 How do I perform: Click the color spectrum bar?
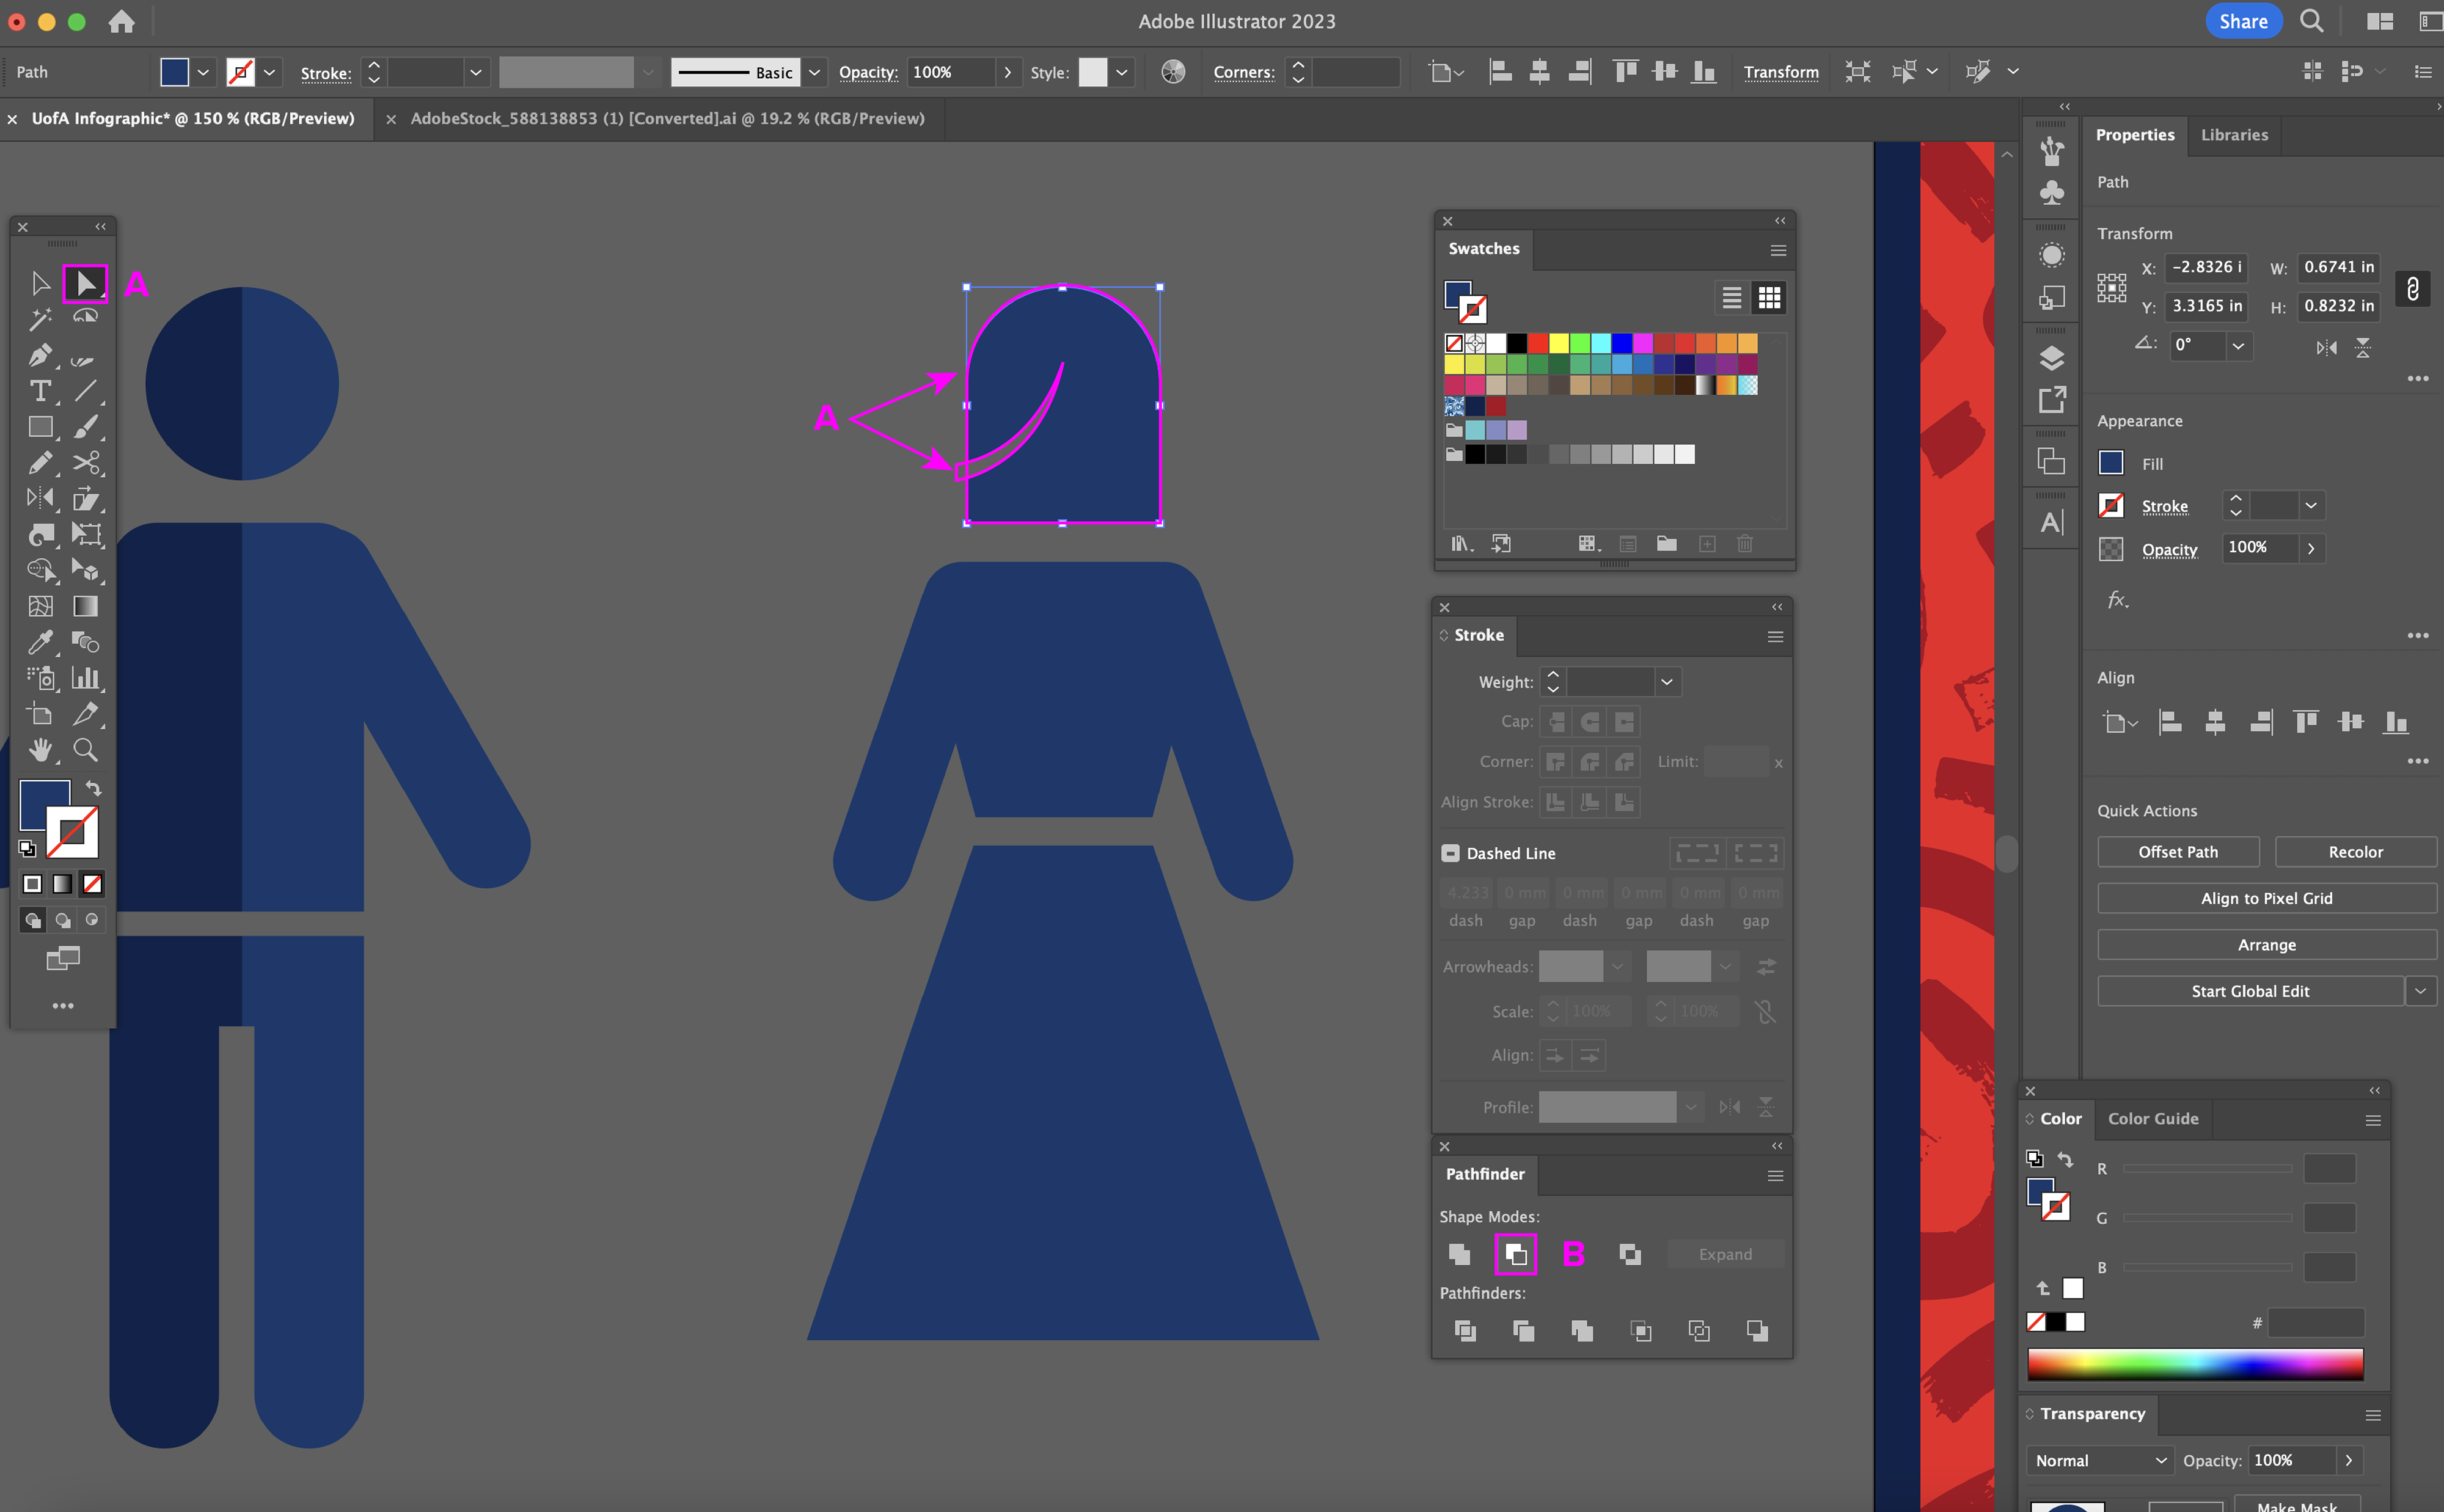2194,1364
